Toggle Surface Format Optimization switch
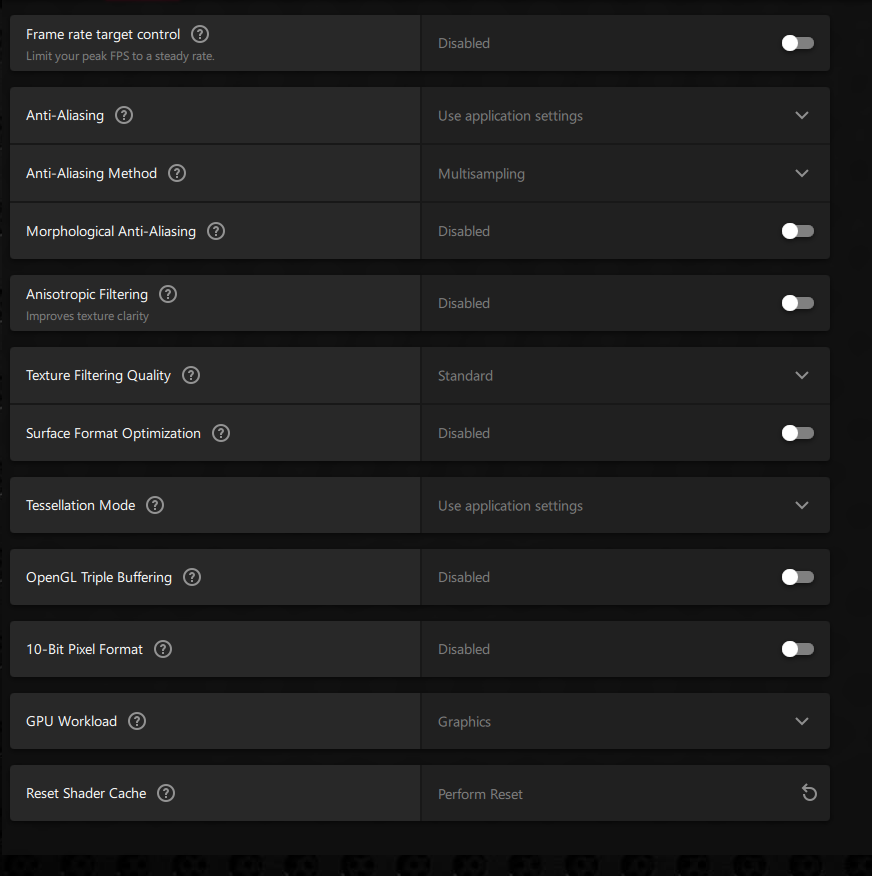The width and height of the screenshot is (872, 876). [x=797, y=433]
